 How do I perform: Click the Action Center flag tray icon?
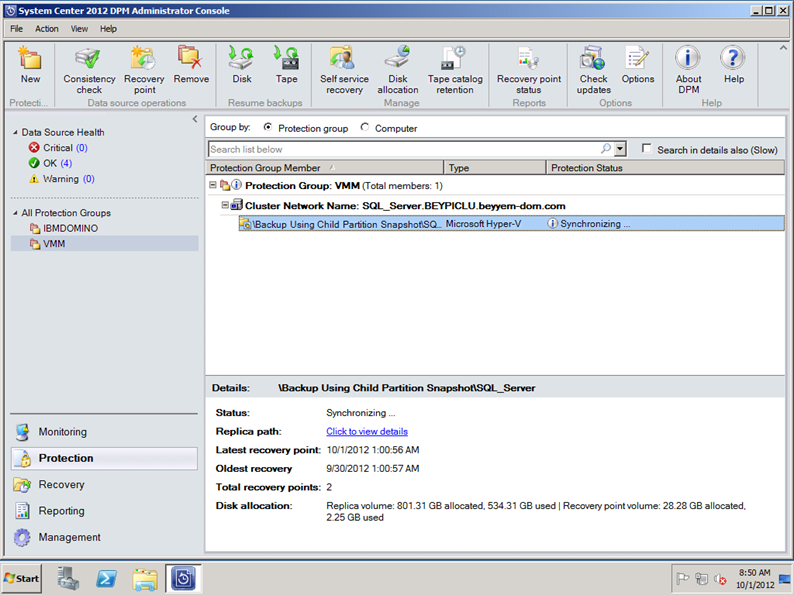click(682, 578)
